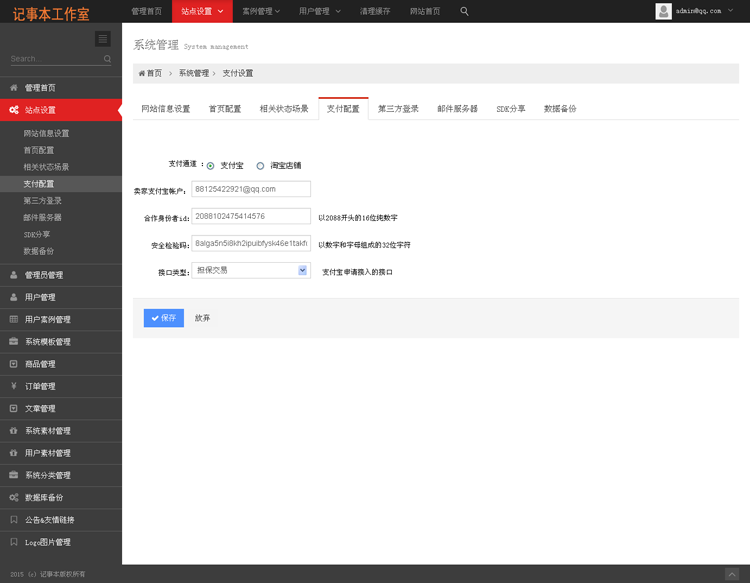Click the 支付设置 breadcrumb text

238,73
